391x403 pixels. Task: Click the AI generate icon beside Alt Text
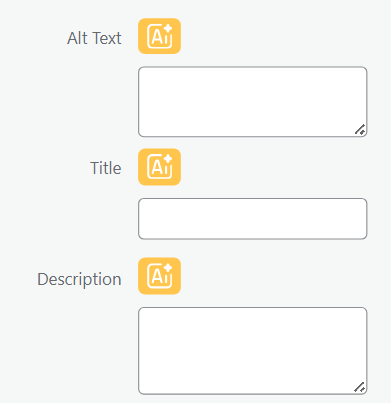point(159,36)
